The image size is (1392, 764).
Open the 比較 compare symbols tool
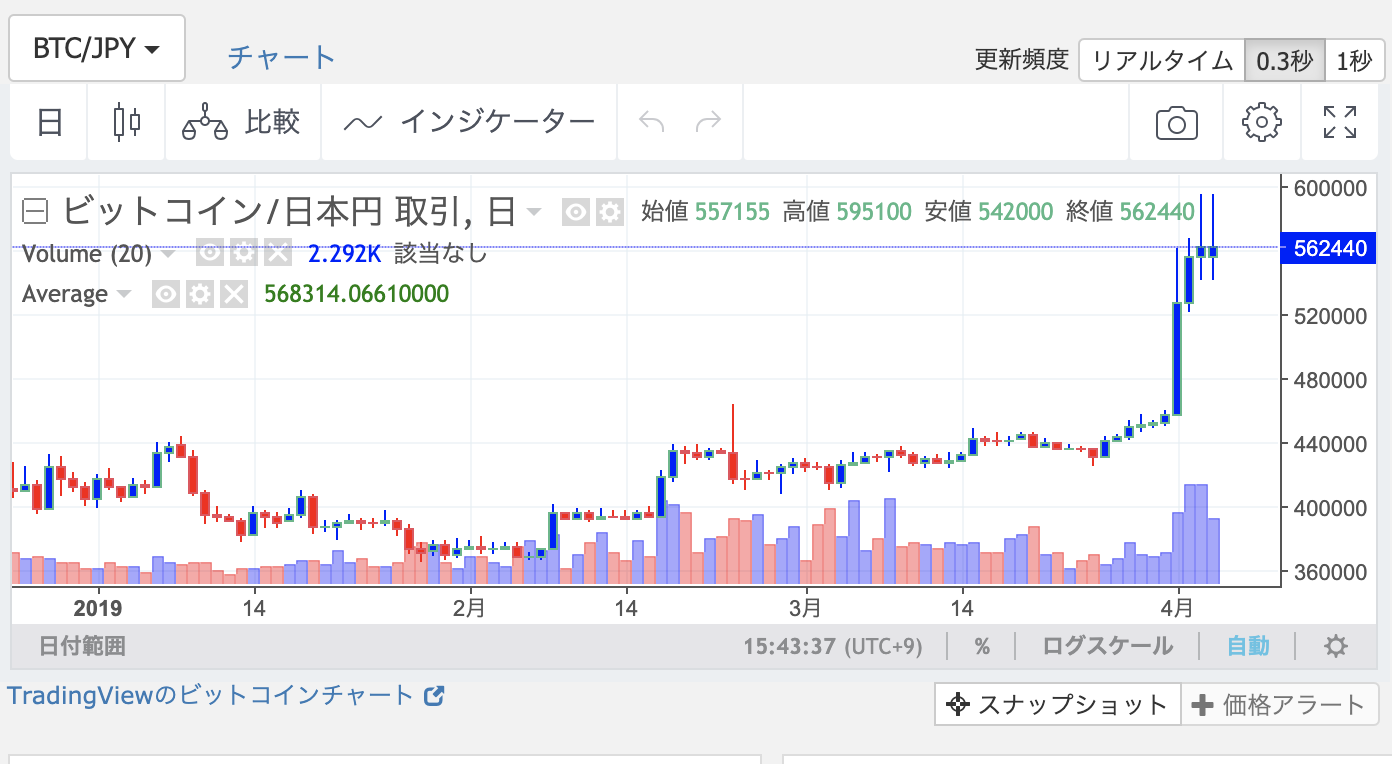242,122
